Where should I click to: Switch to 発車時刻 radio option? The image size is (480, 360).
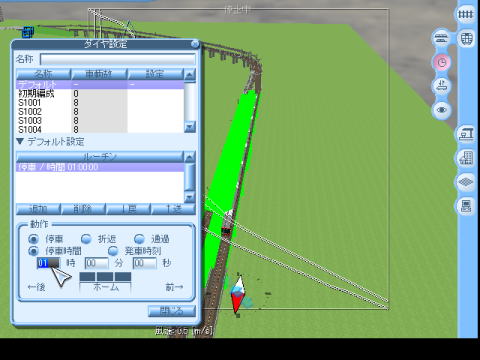coord(113,251)
